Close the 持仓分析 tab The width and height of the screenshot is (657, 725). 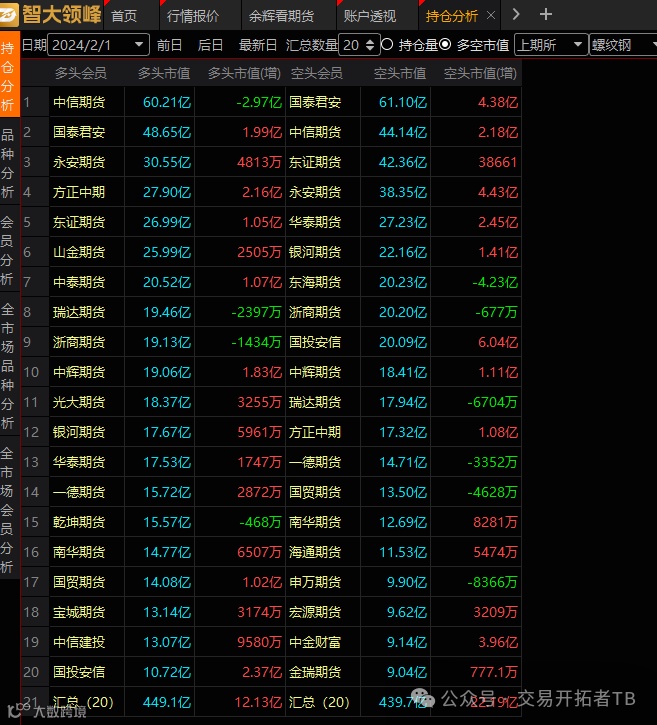491,16
